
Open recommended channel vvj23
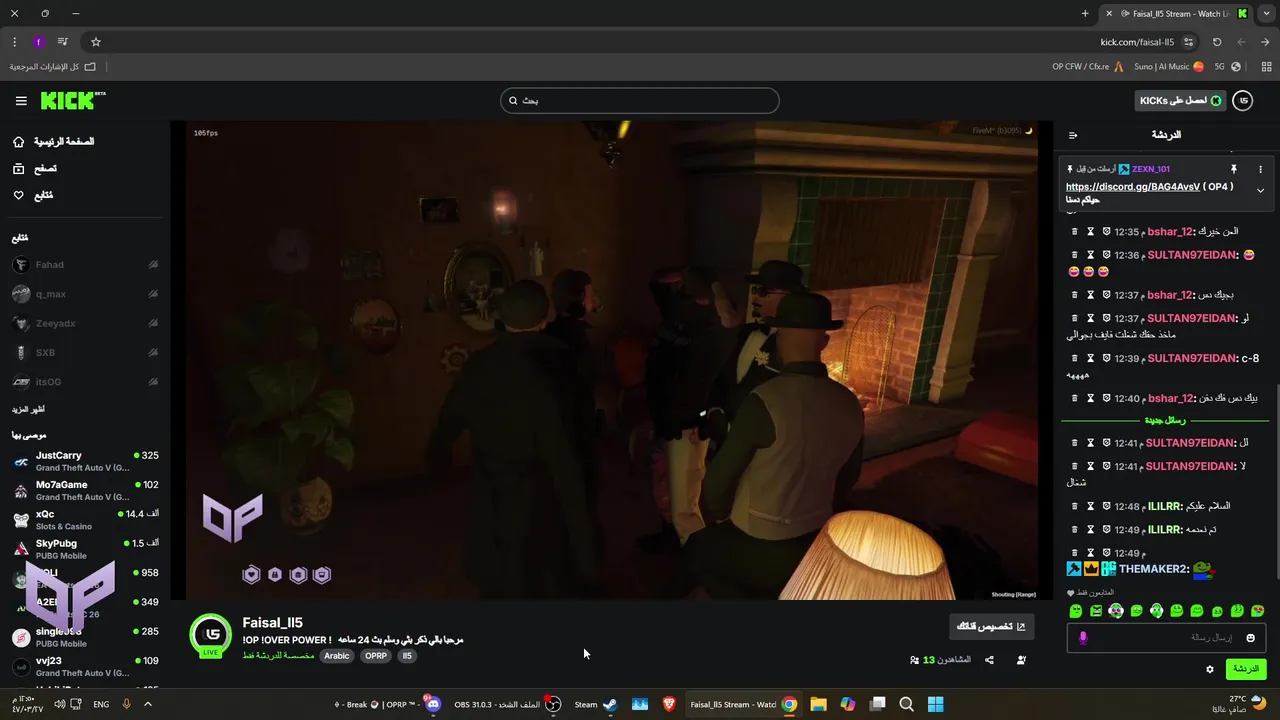(x=85, y=666)
